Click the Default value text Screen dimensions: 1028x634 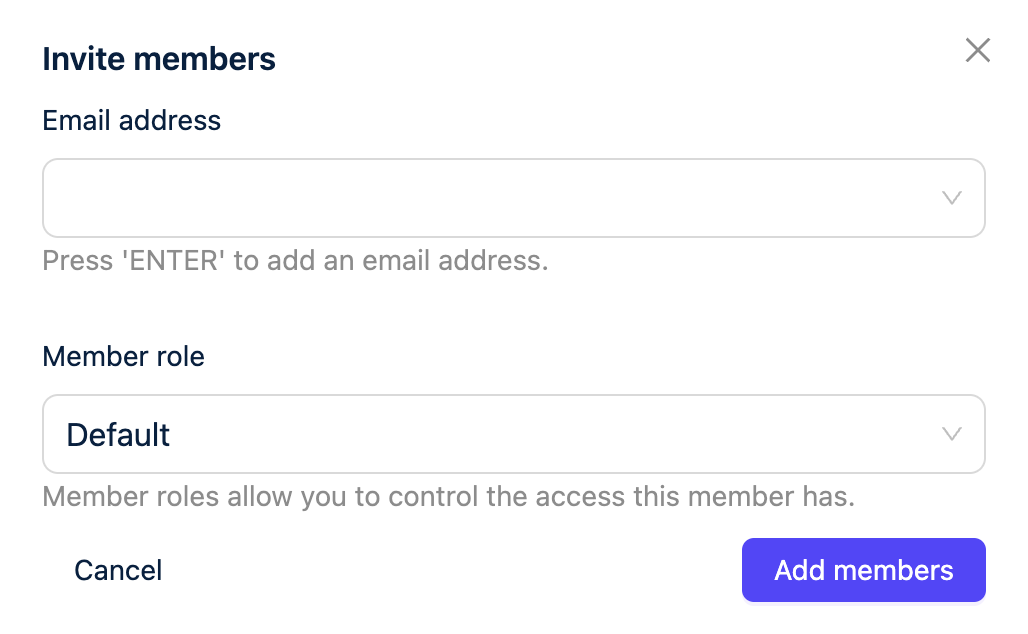118,435
